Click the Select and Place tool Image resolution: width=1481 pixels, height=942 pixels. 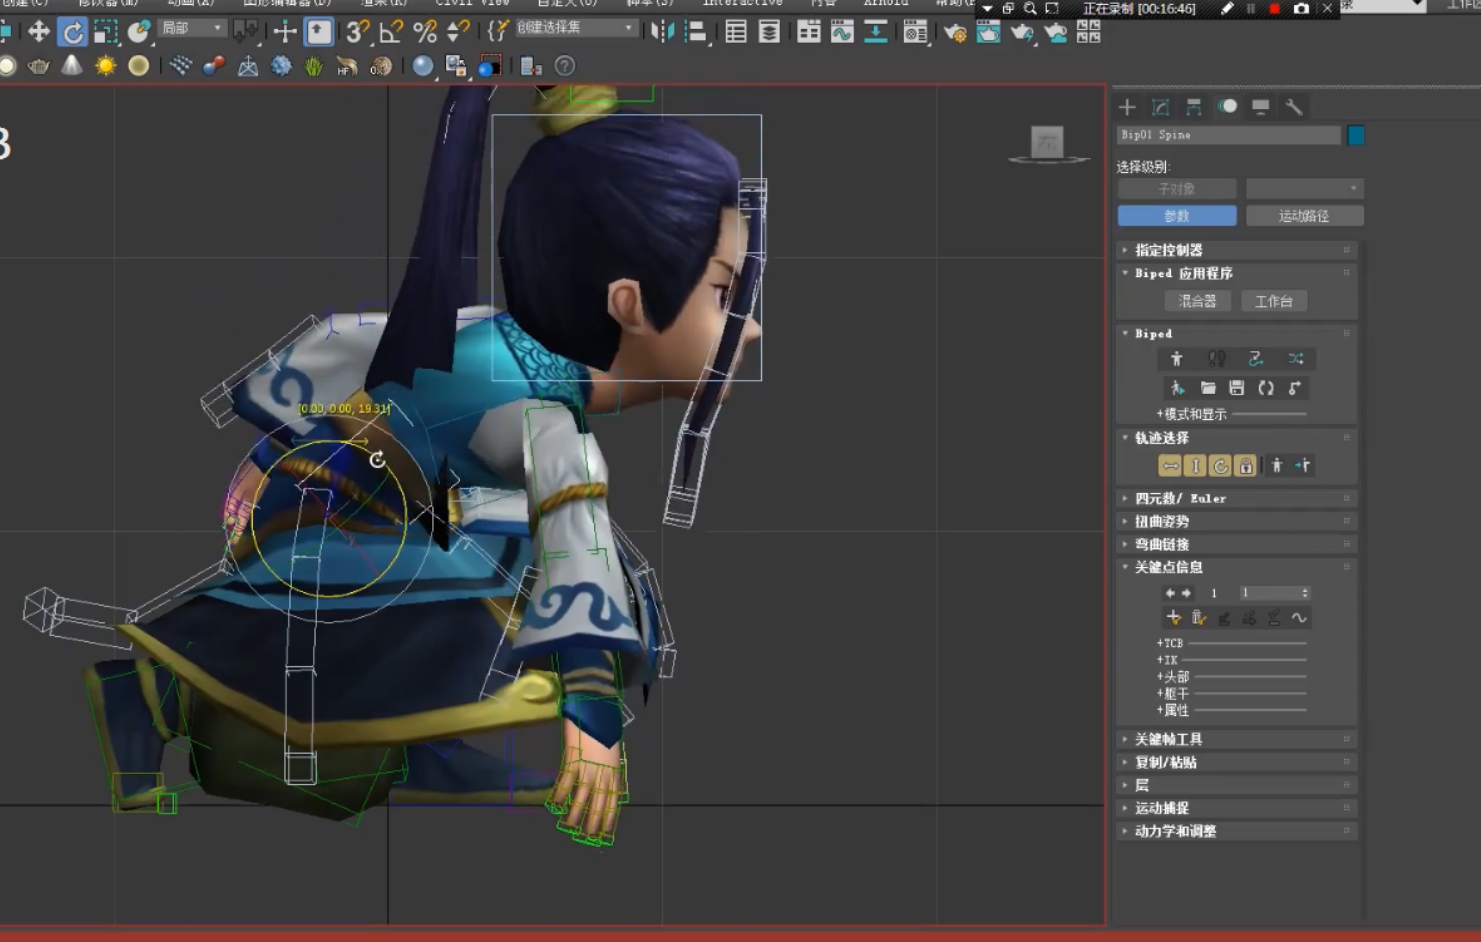pos(139,32)
